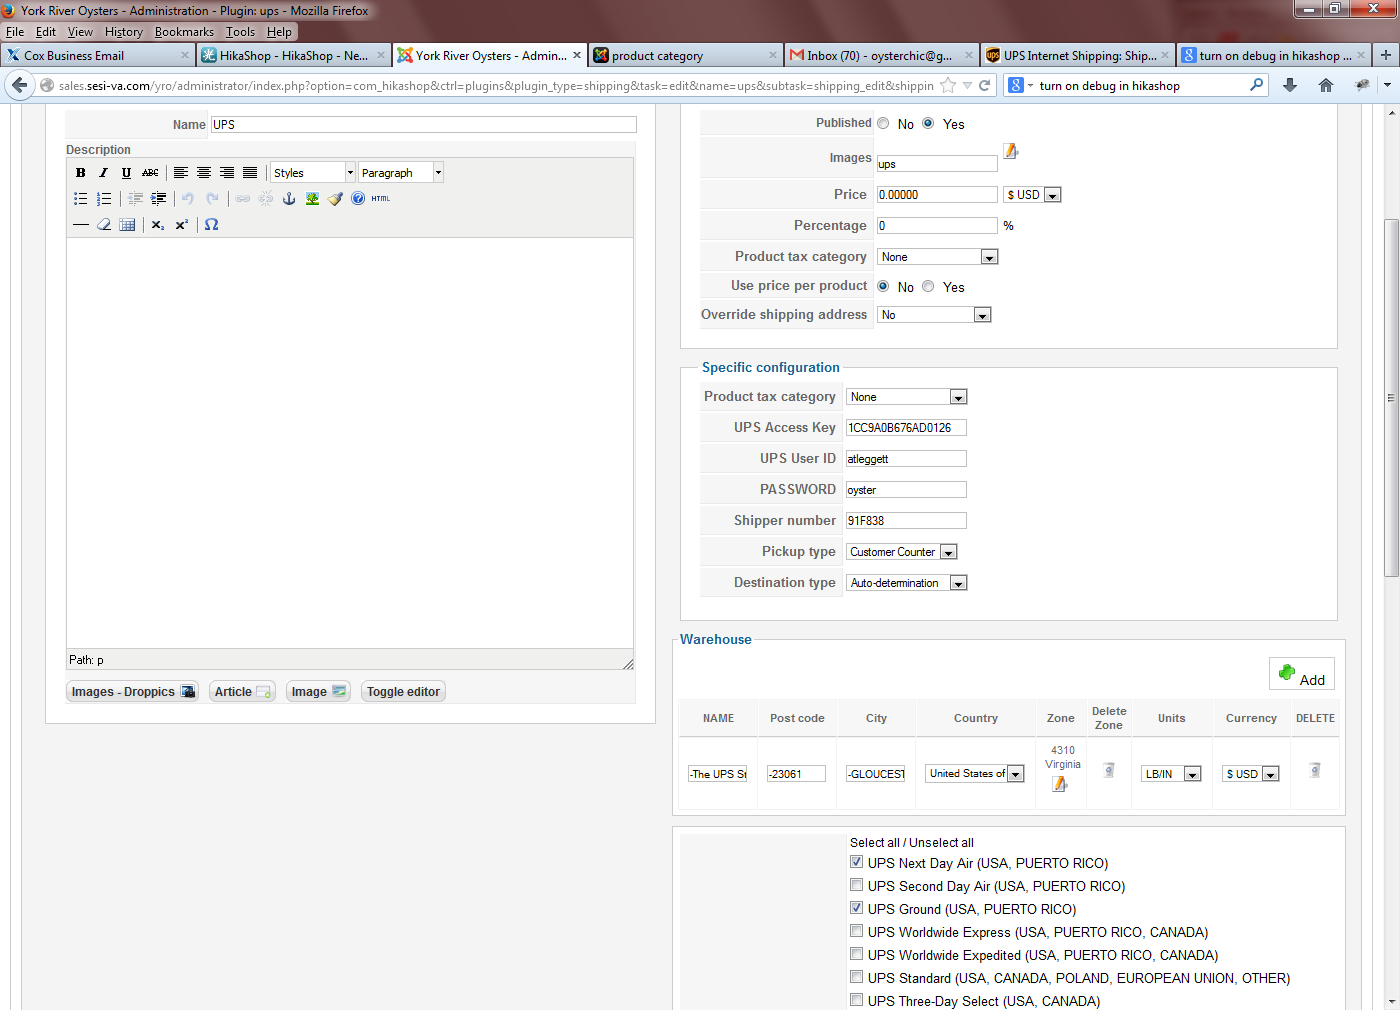Expand the upper Product tax category dropdown
The image size is (1400, 1010).
click(x=937, y=257)
